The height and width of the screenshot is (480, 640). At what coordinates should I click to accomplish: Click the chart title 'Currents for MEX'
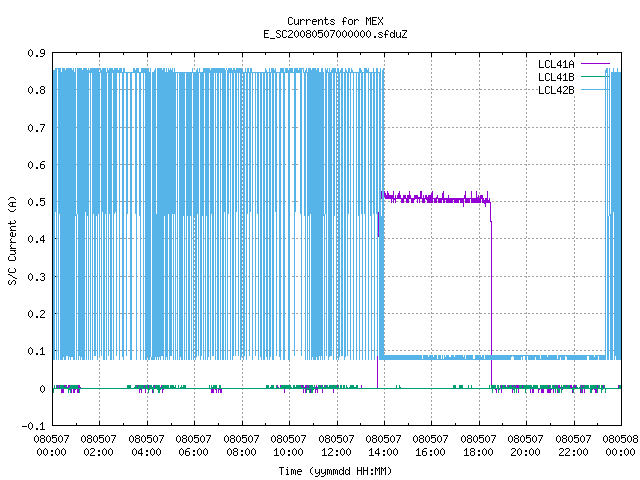tap(335, 21)
